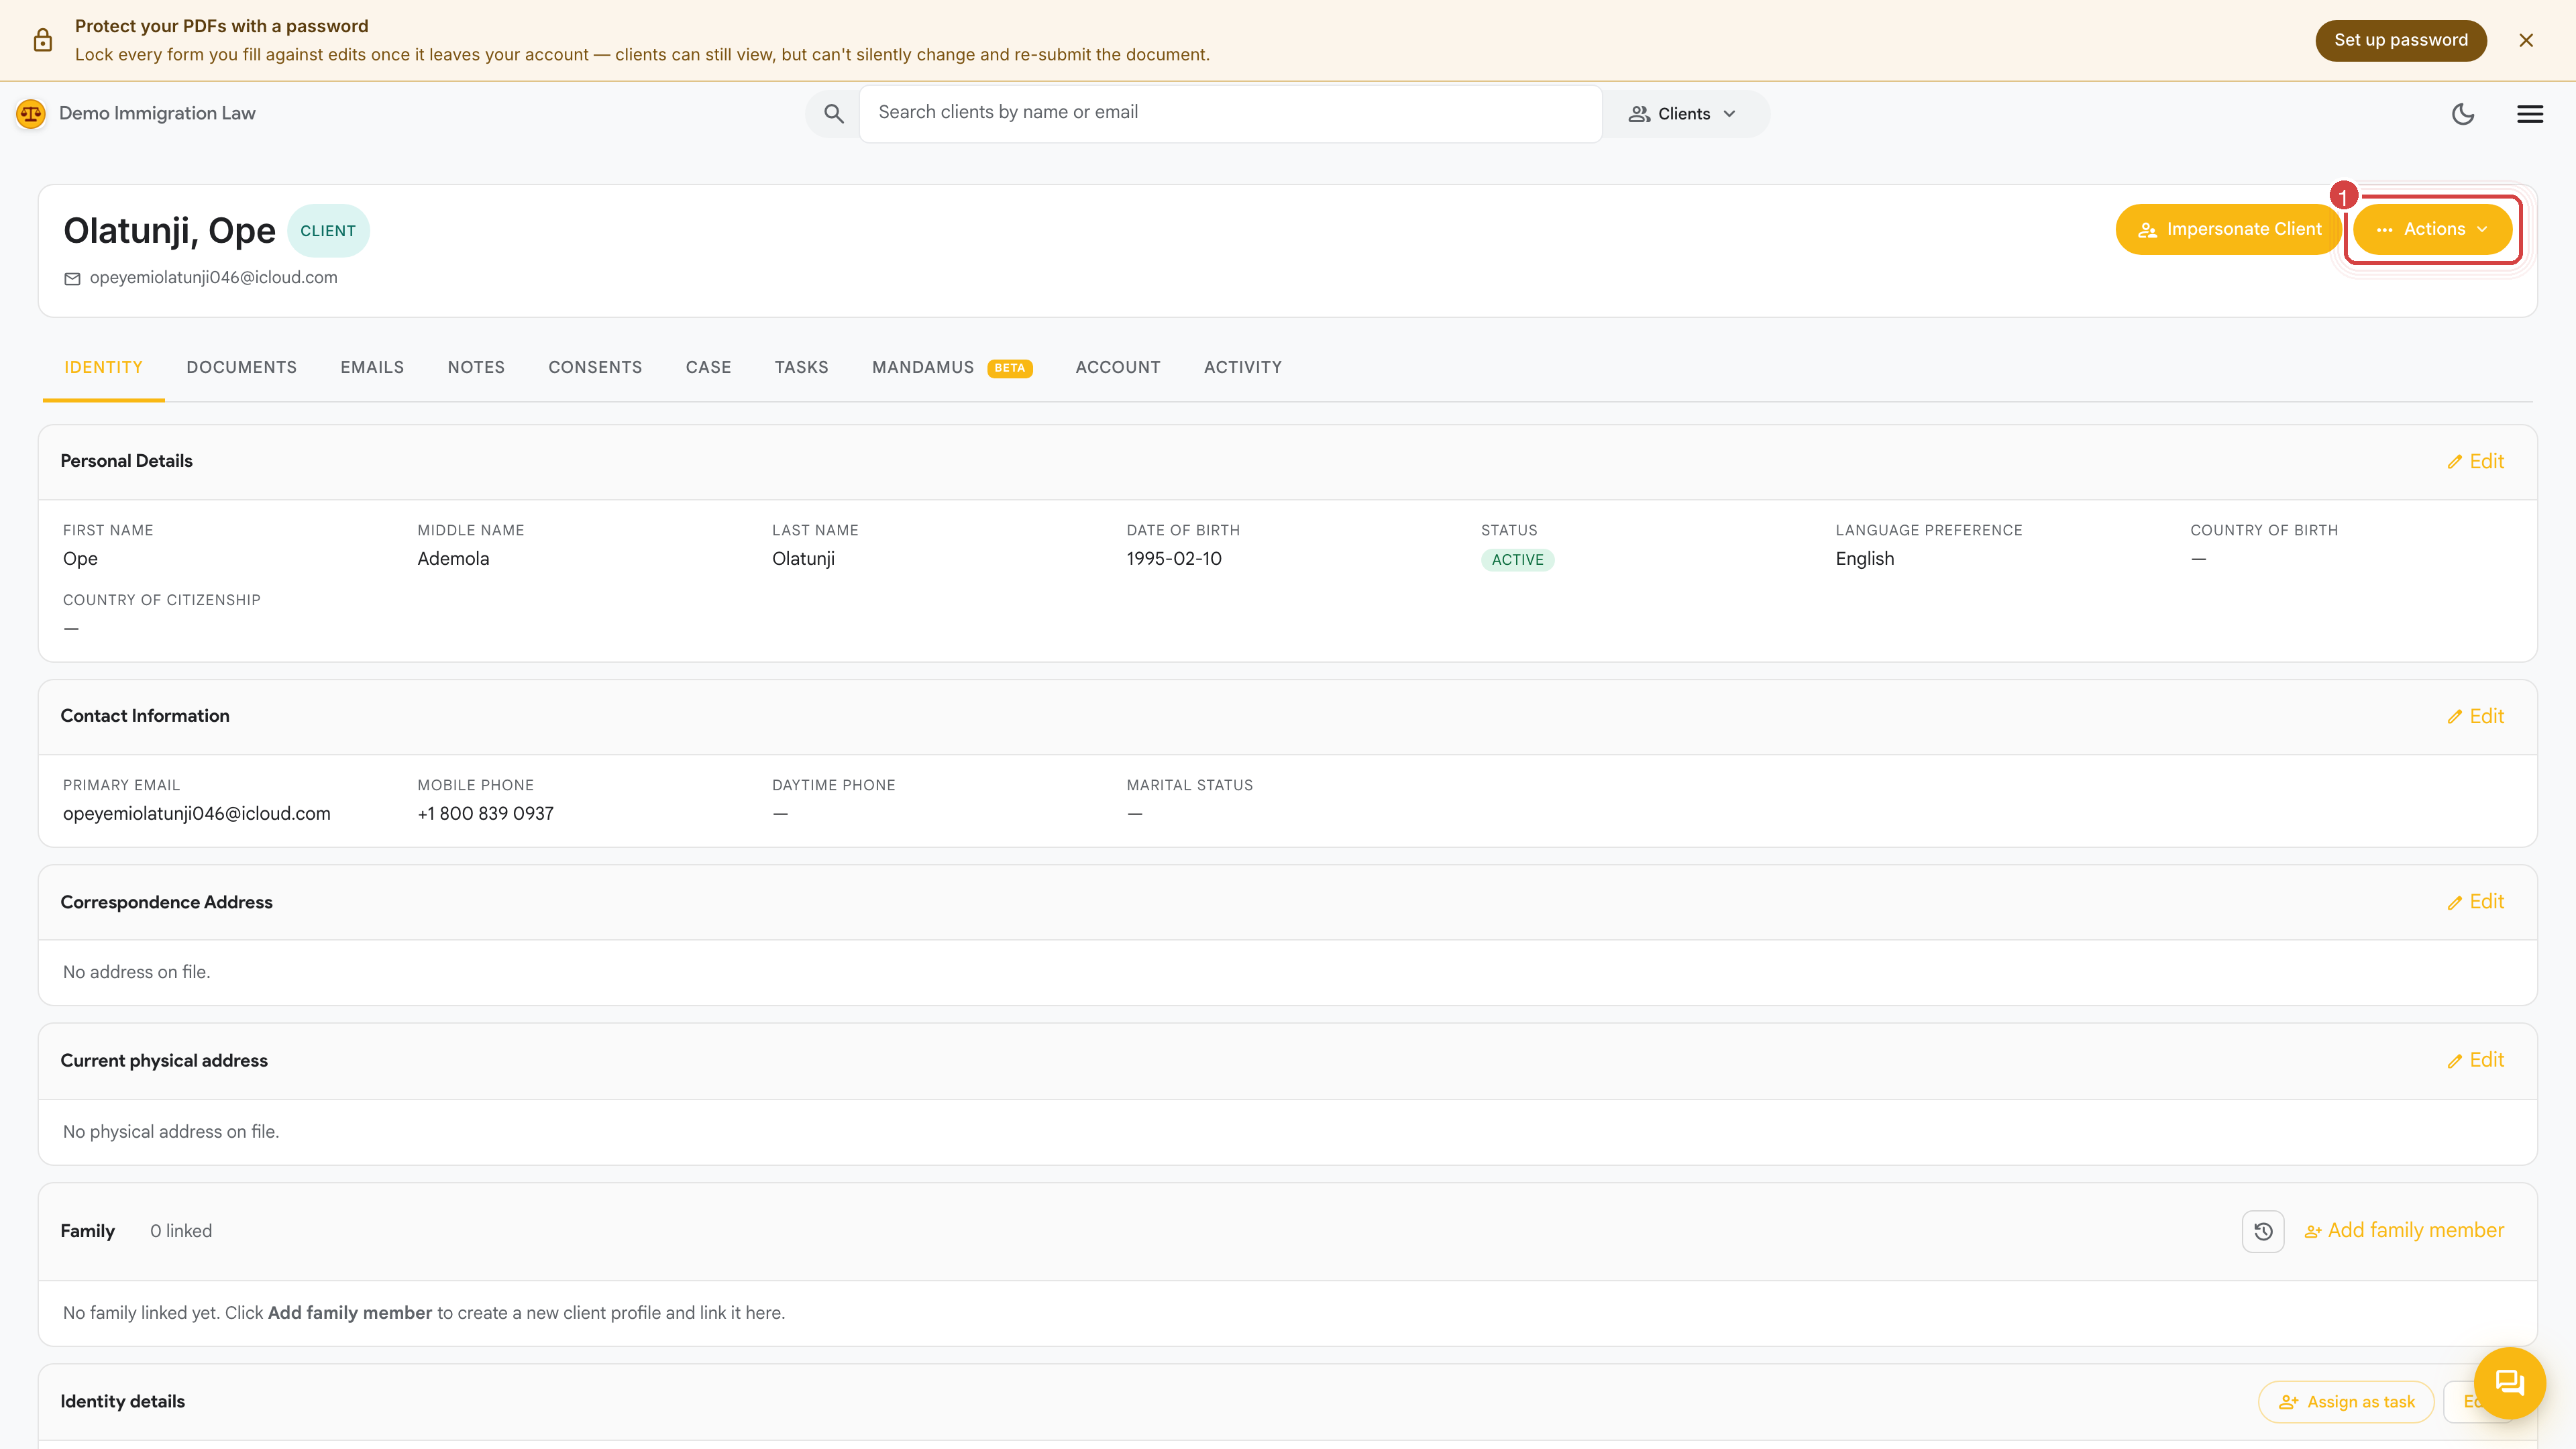Click the date of birth 1995-02-10

coord(1174,559)
